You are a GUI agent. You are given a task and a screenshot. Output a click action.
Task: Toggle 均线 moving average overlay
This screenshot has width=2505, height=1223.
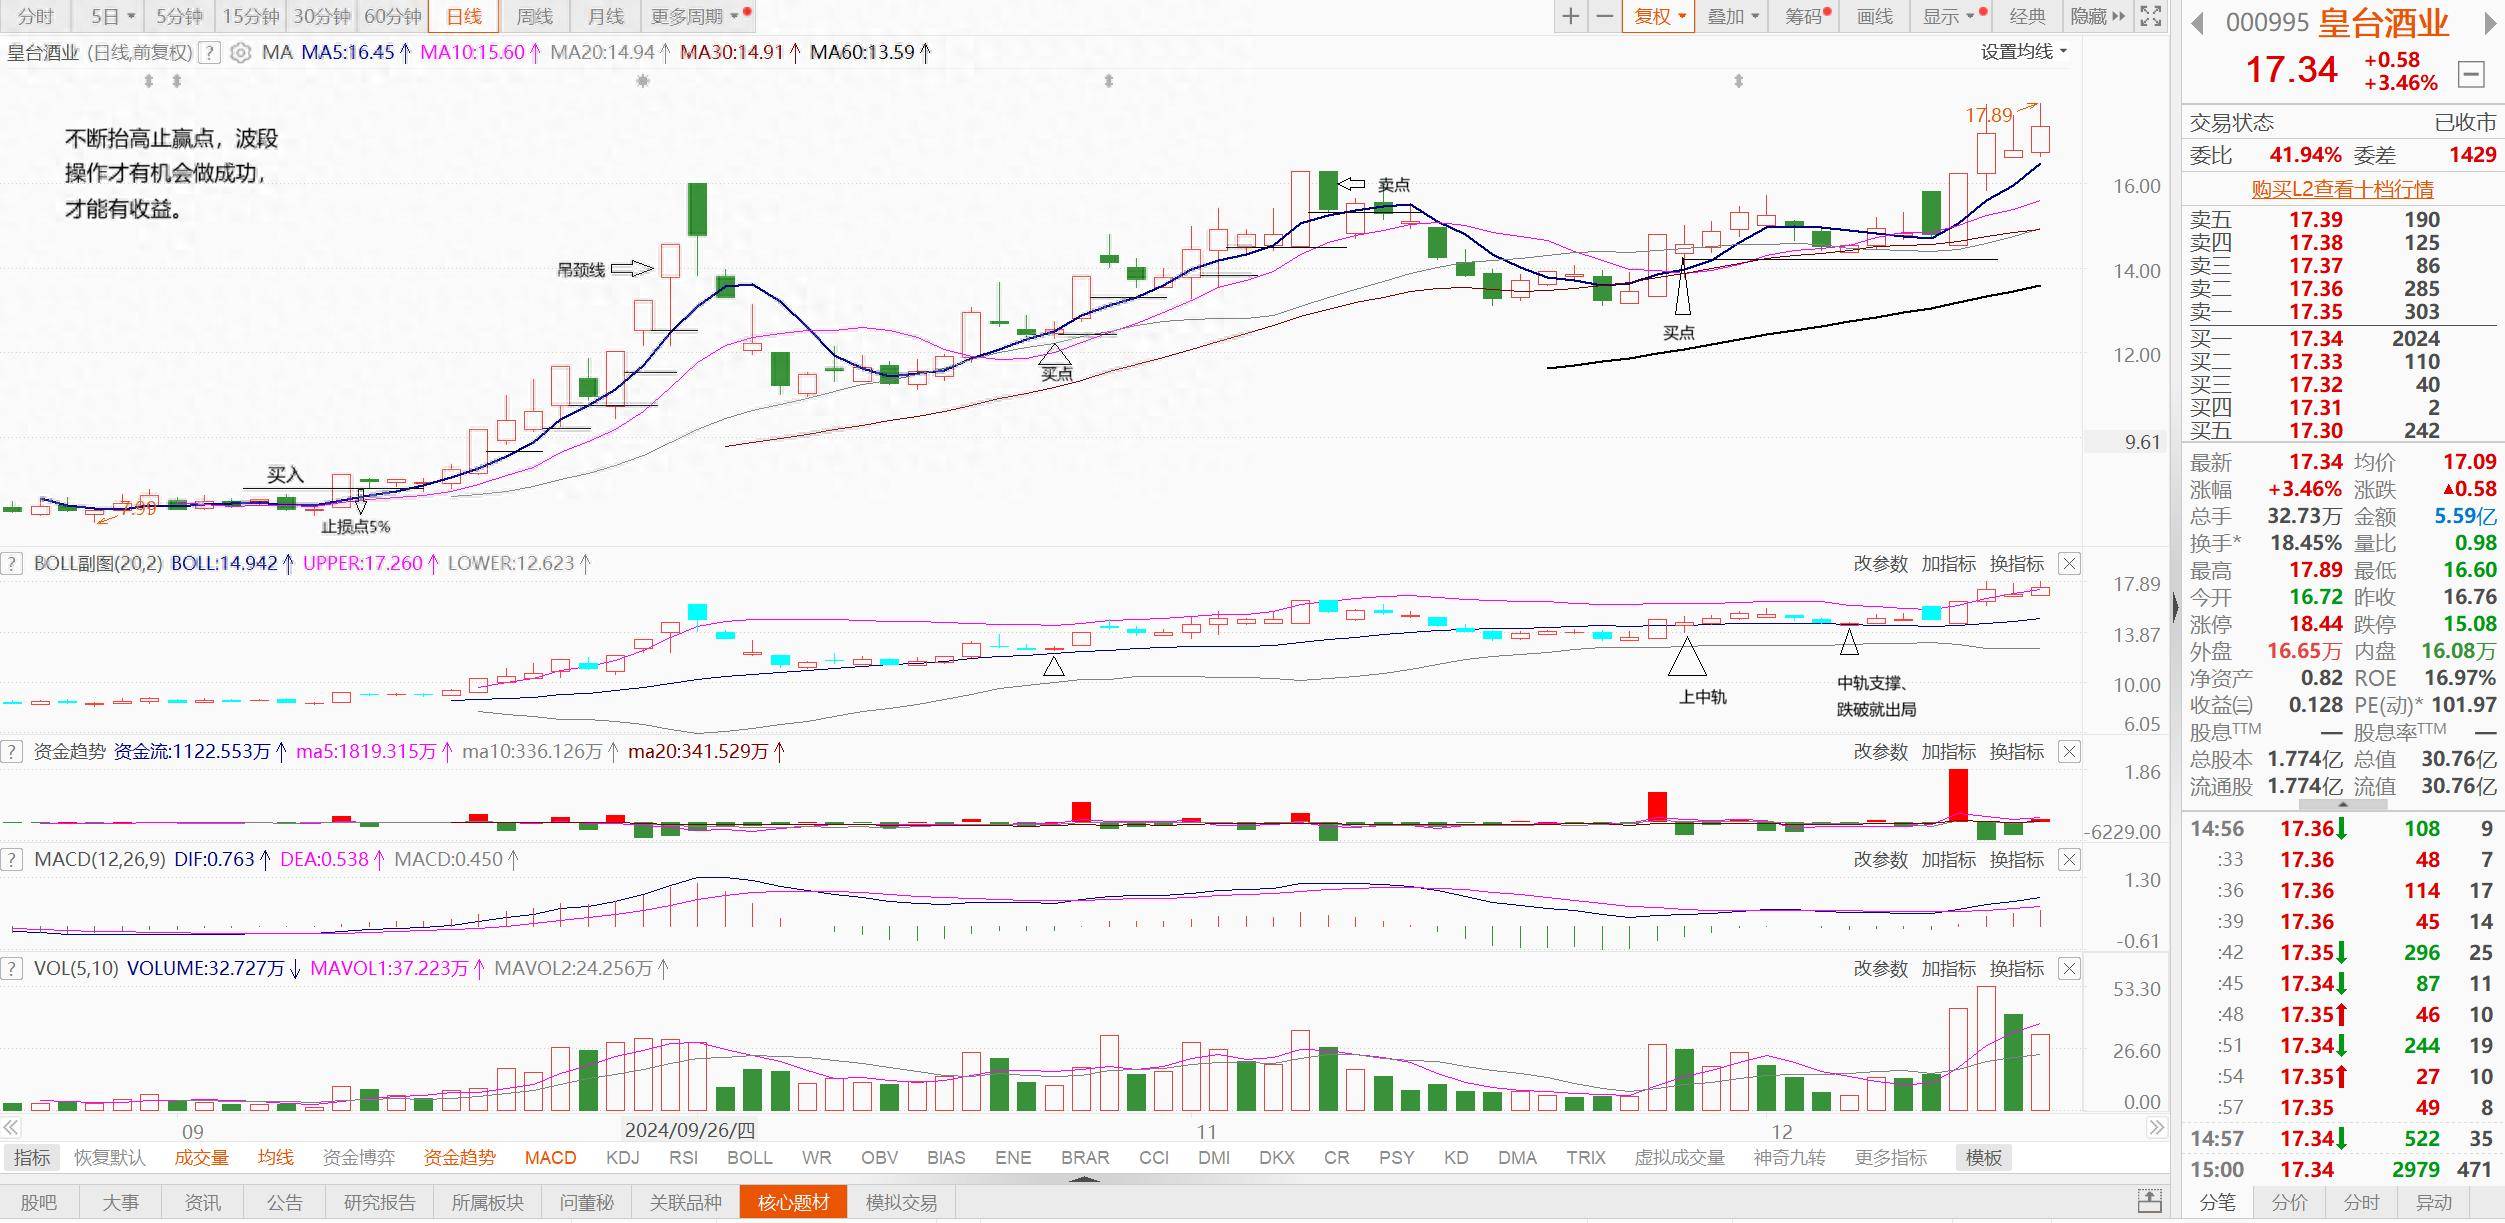click(x=275, y=1157)
